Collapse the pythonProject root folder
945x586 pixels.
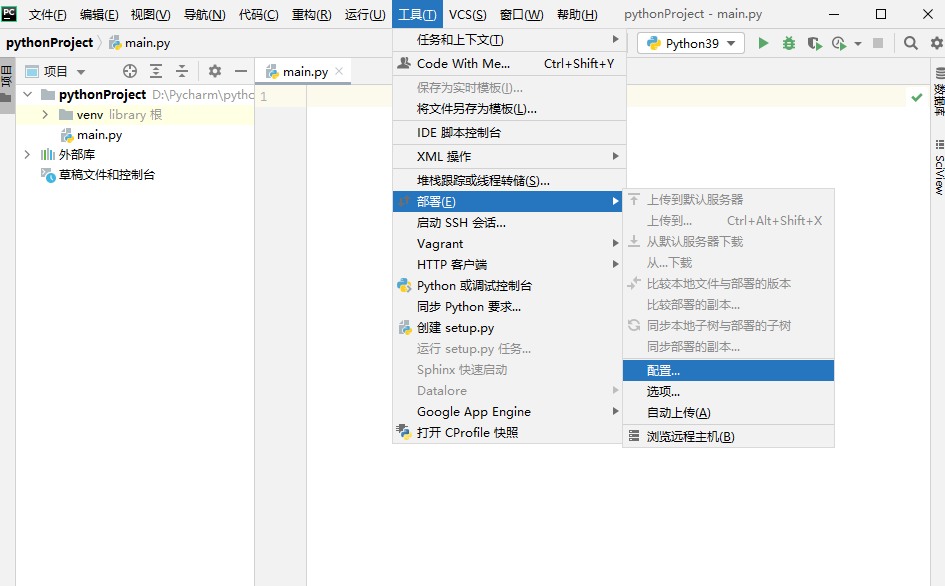point(26,94)
